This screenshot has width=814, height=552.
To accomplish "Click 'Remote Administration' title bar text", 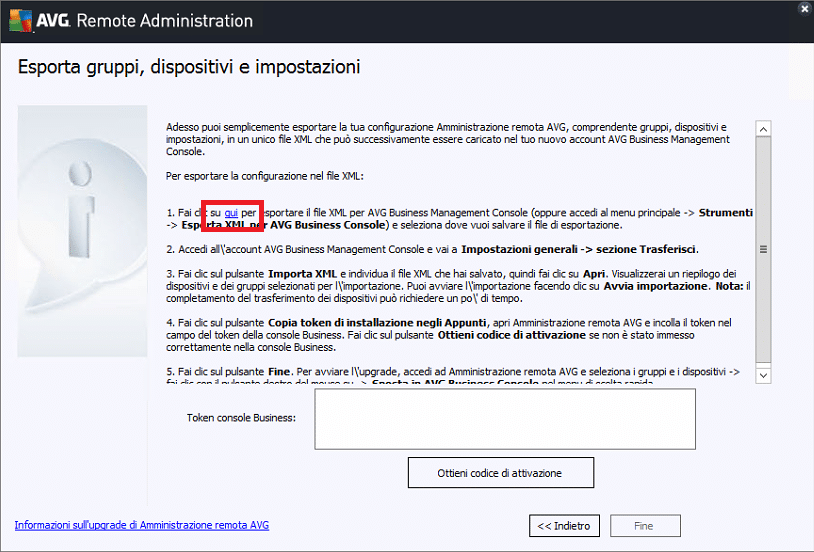I will coord(164,20).
